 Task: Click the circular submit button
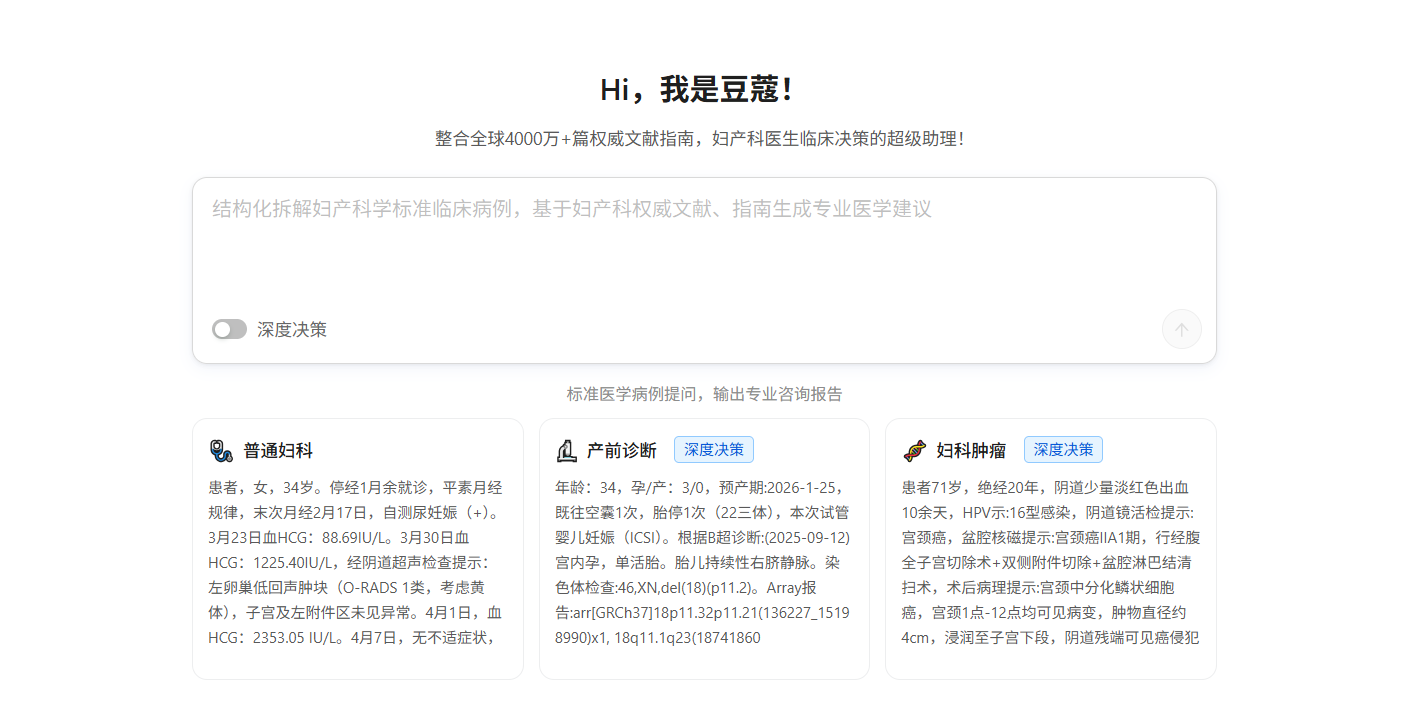(1181, 329)
